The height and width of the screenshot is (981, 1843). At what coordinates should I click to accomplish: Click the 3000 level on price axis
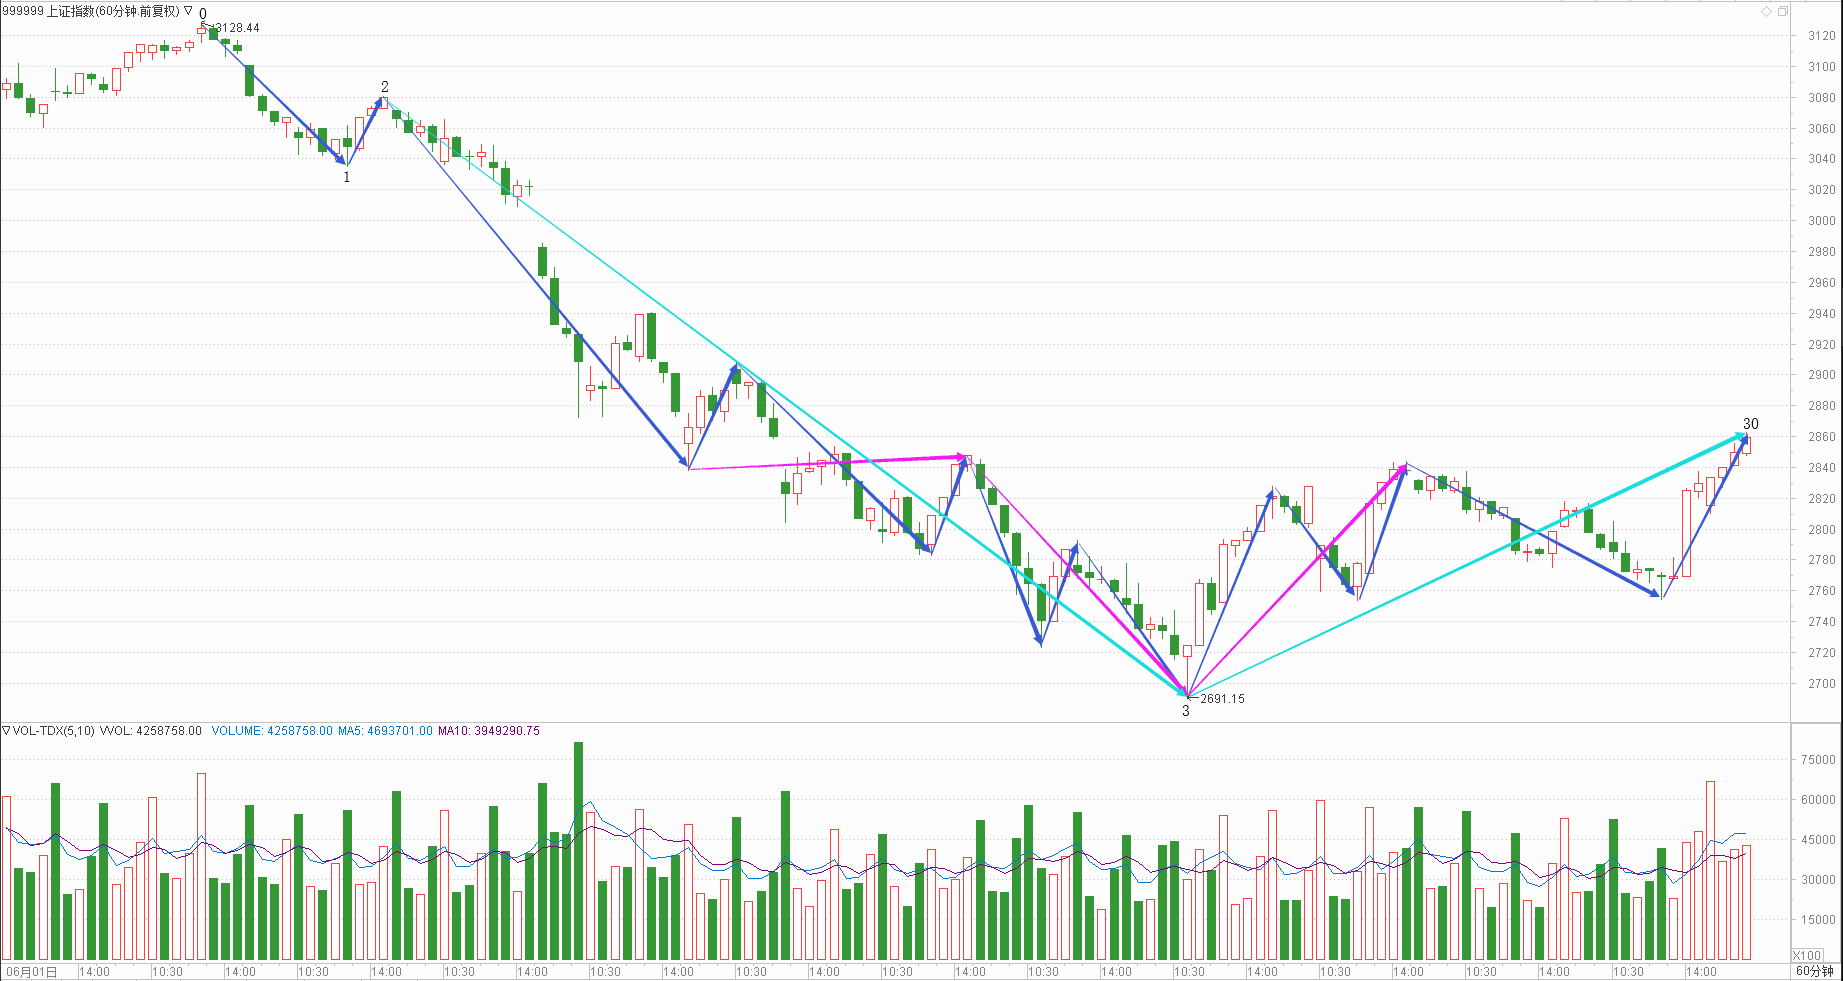tap(1821, 221)
